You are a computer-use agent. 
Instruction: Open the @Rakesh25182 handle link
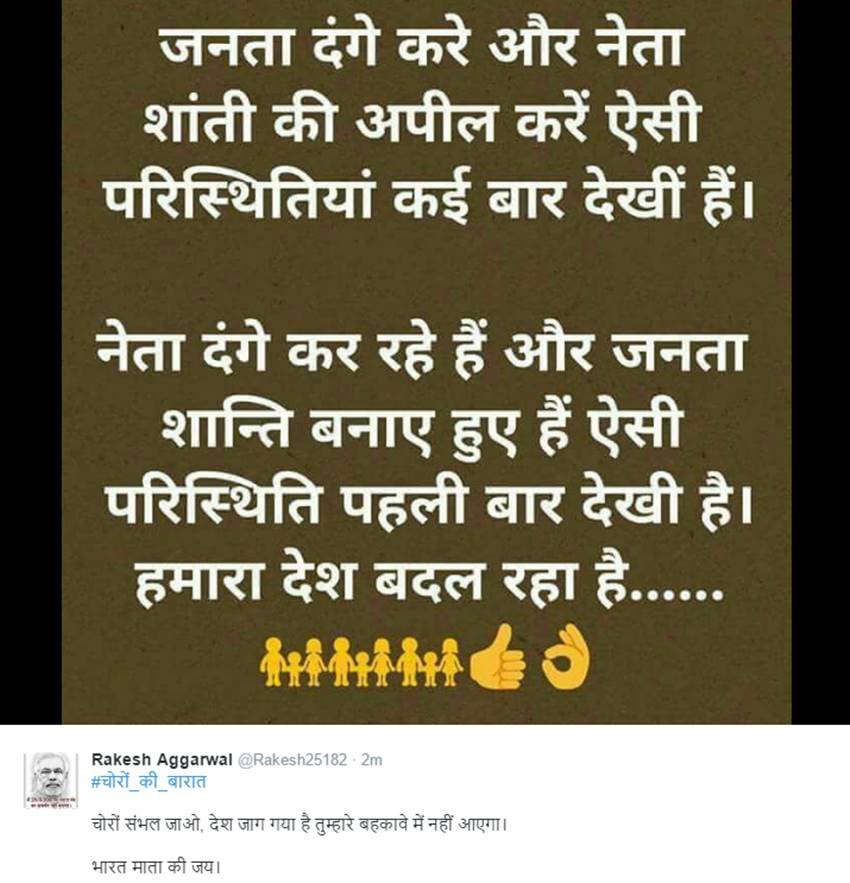tap(292, 760)
